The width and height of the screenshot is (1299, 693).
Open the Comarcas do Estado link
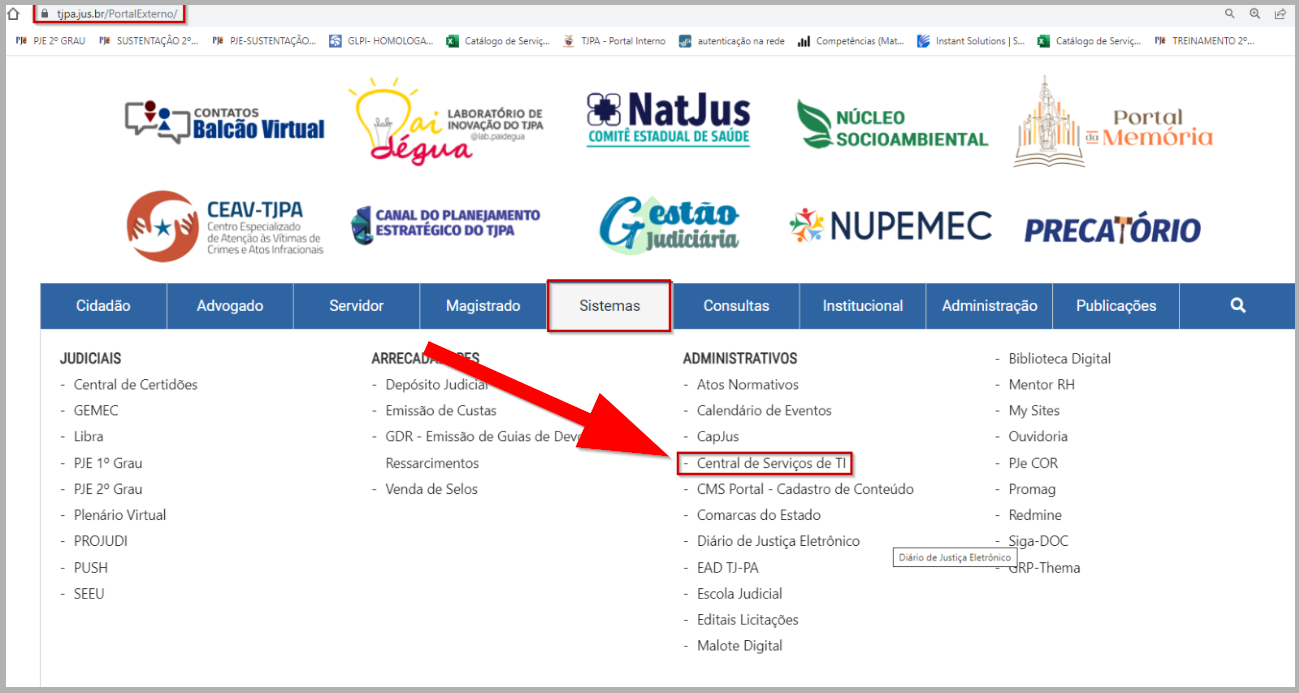[x=759, y=515]
